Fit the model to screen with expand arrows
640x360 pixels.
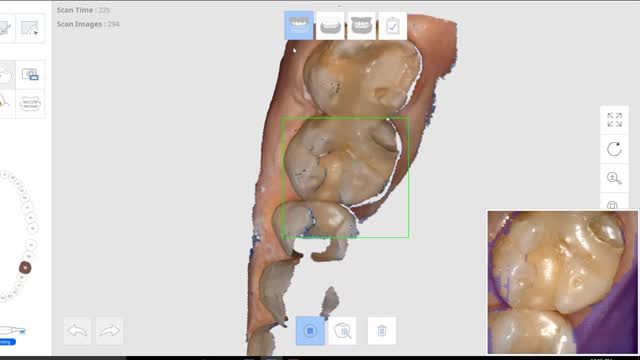[614, 120]
